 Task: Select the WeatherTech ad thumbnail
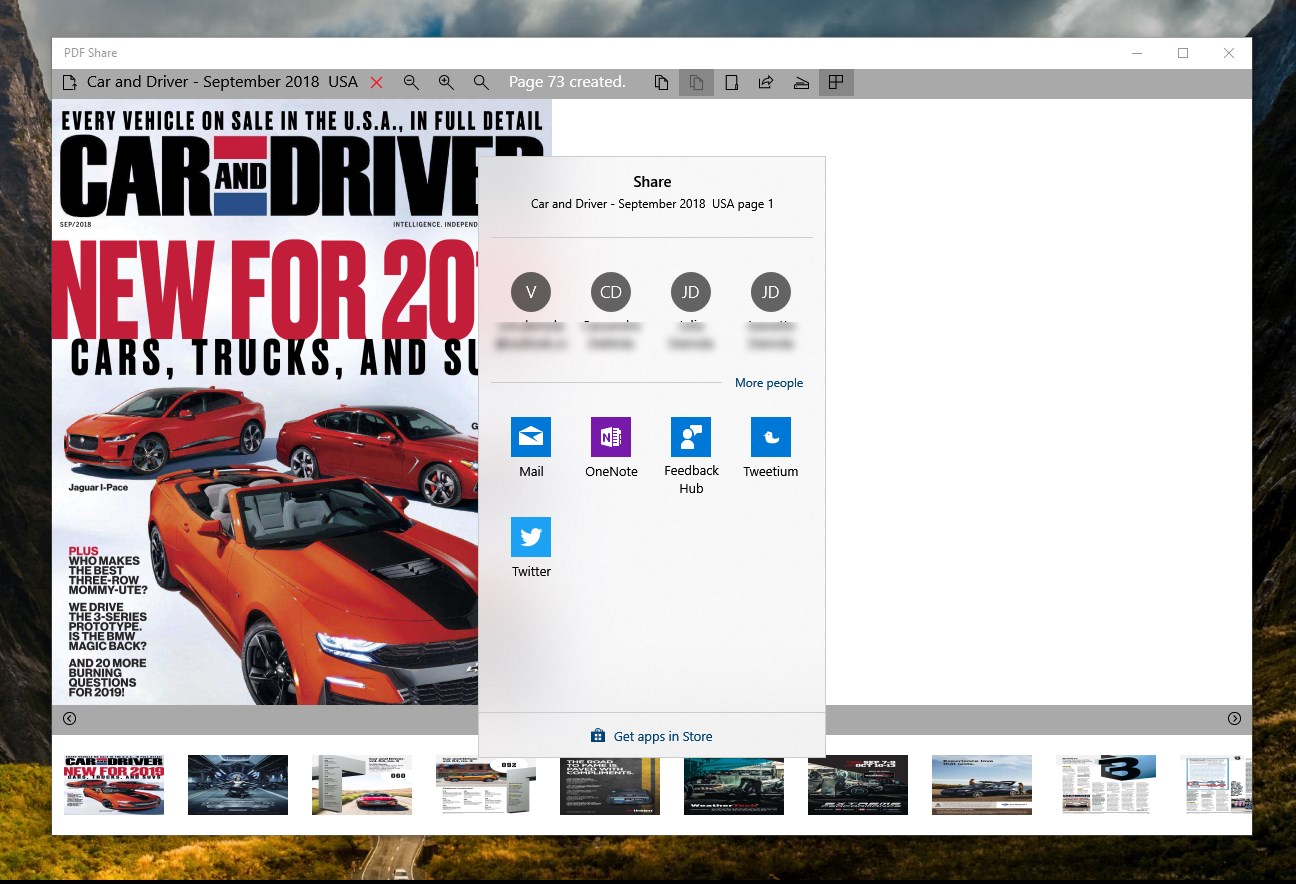(x=734, y=785)
